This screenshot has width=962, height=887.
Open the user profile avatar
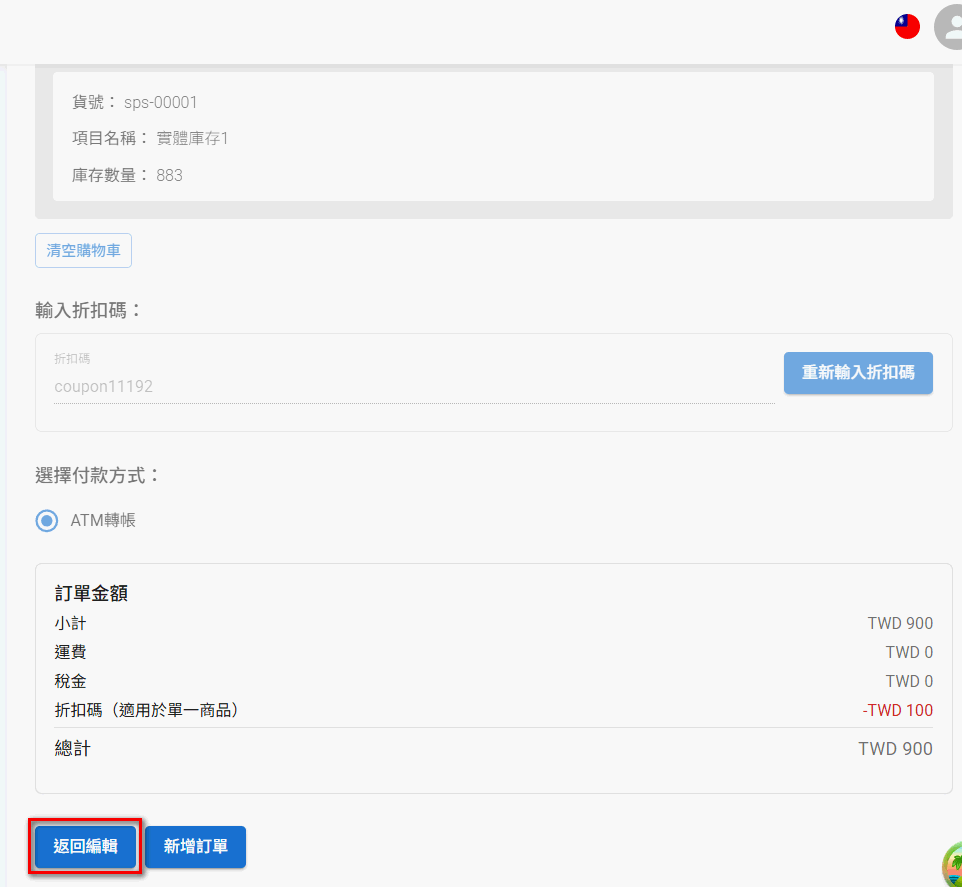949,27
